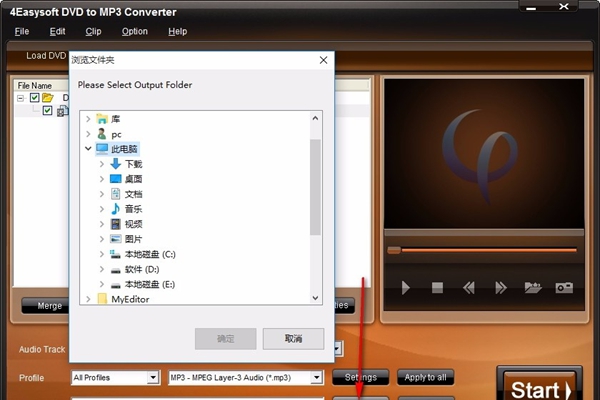Play the preview video
This screenshot has height=400, width=600.
coord(406,287)
